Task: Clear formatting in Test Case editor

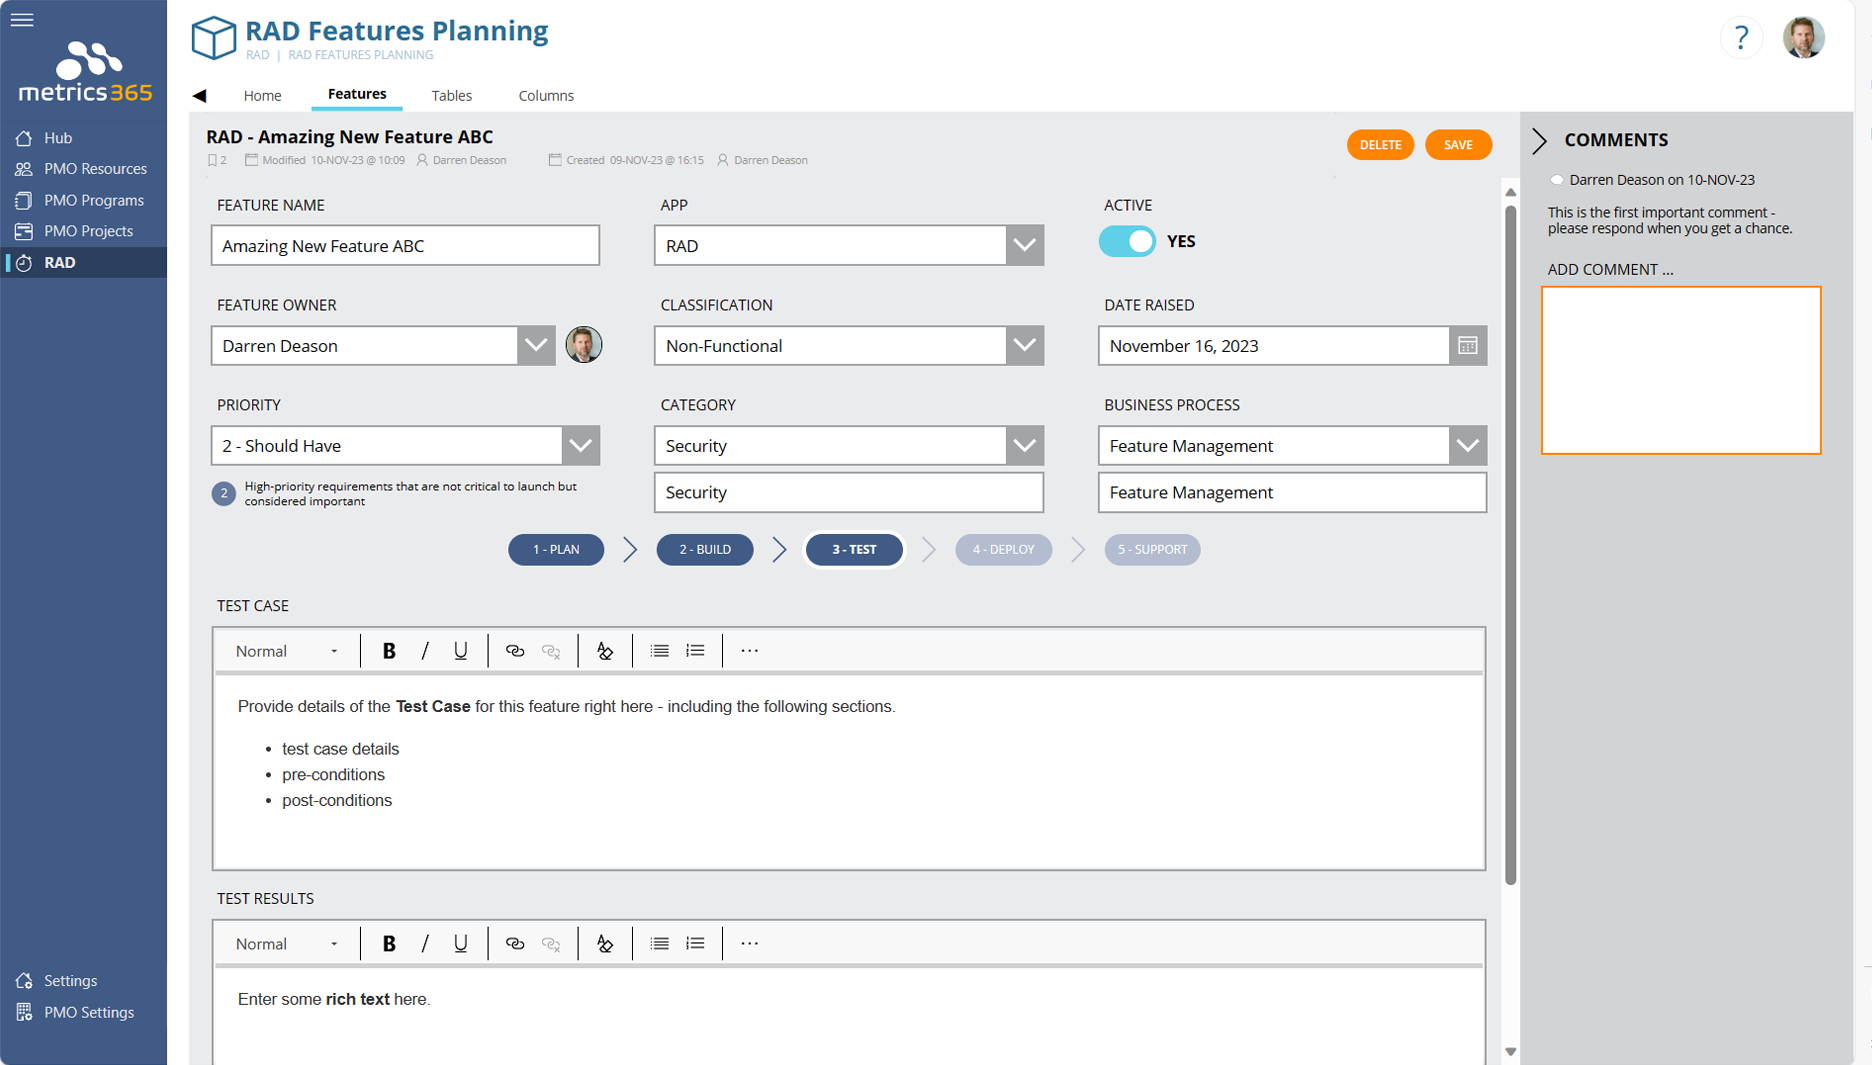Action: (x=605, y=651)
